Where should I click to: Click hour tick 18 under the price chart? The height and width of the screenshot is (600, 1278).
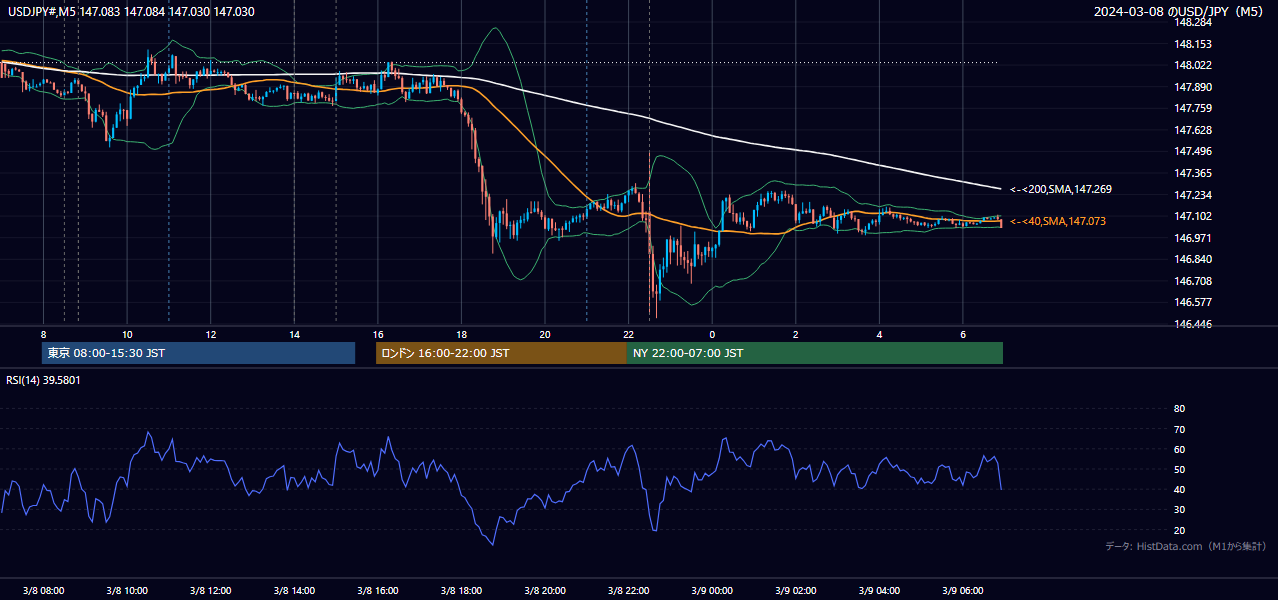pyautogui.click(x=461, y=334)
